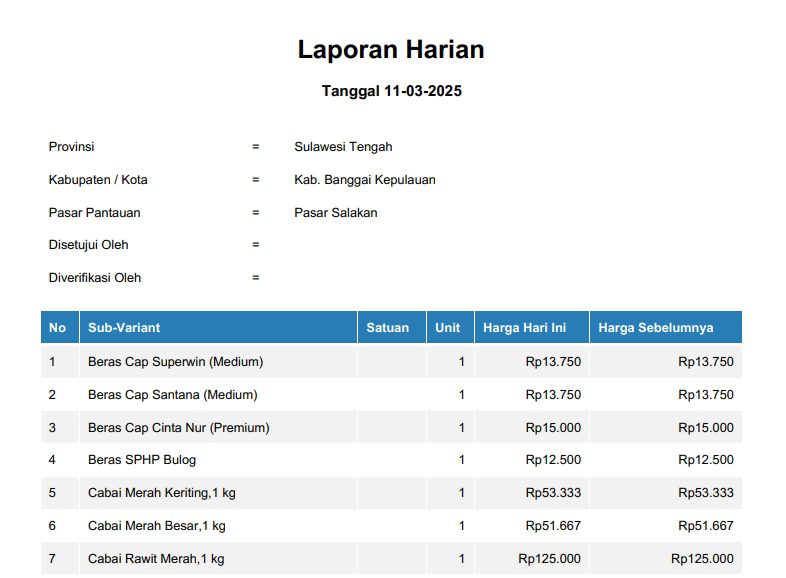Click previous price Rp51.667 for Cabai Besar
Image resolution: width=786 pixels, height=578 pixels.
(706, 526)
